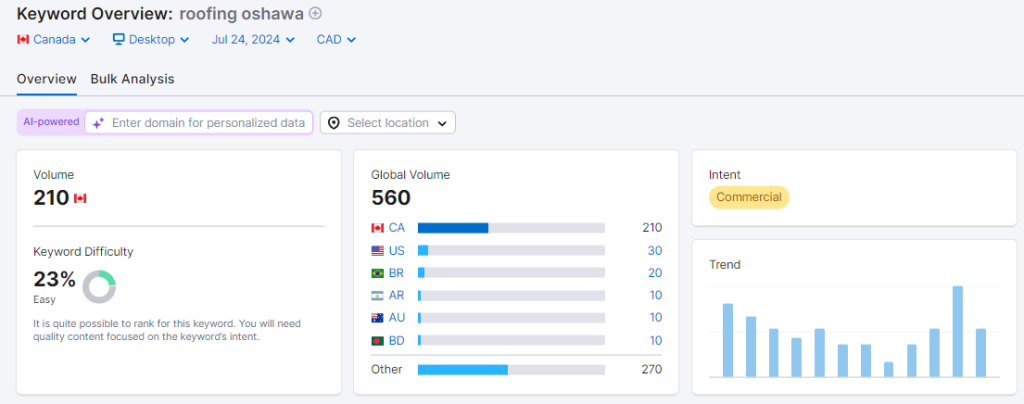Click the plus icon beside roofing oshawa
This screenshot has width=1024, height=404.
click(x=316, y=13)
